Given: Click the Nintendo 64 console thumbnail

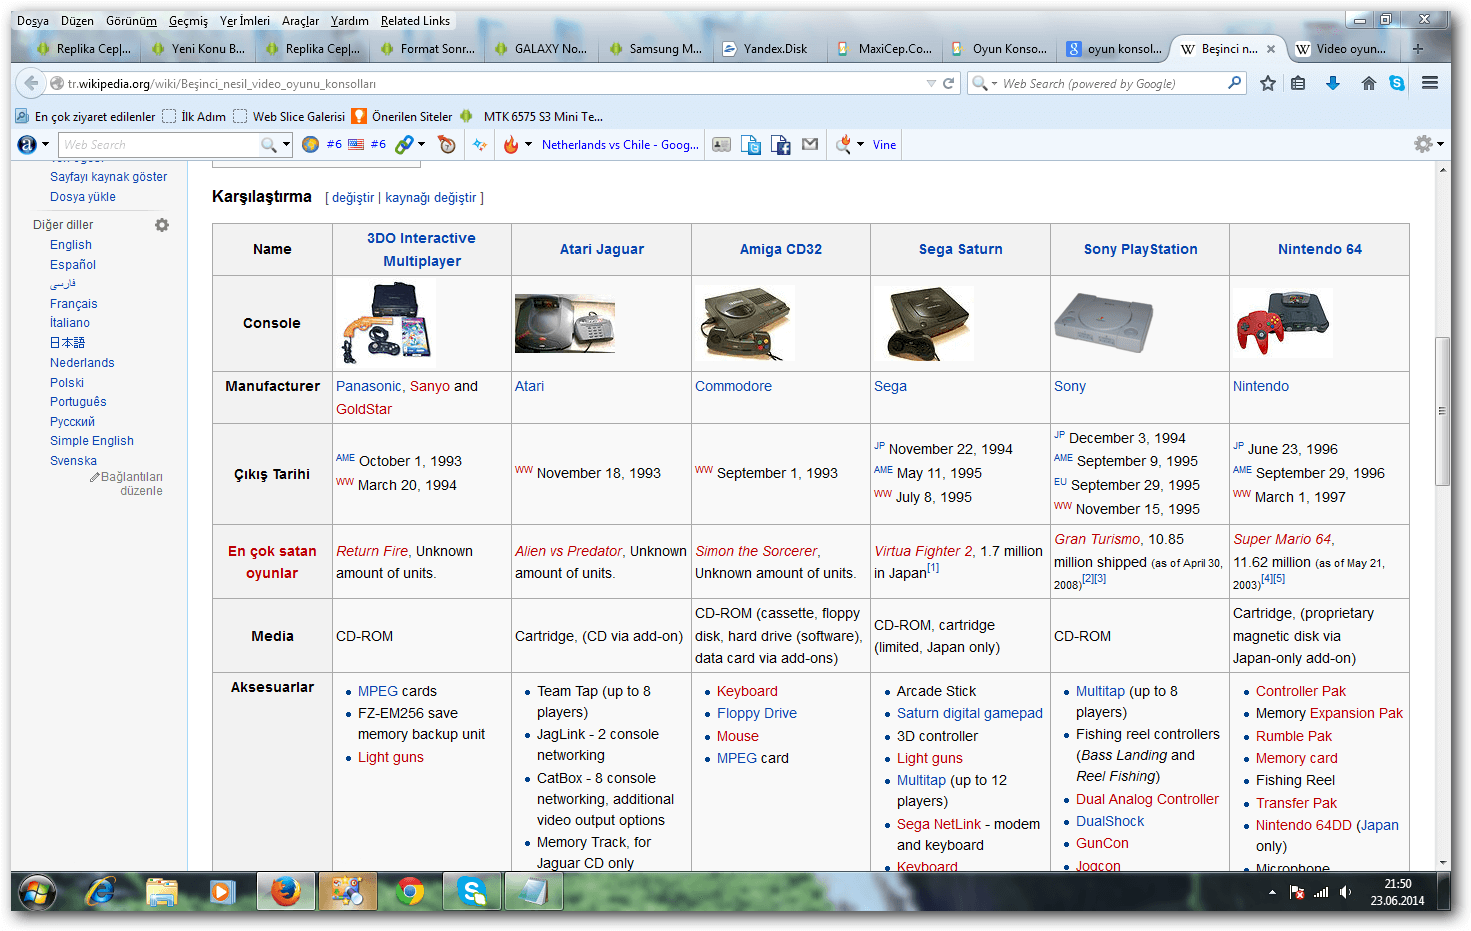Looking at the screenshot, I should pos(1283,323).
